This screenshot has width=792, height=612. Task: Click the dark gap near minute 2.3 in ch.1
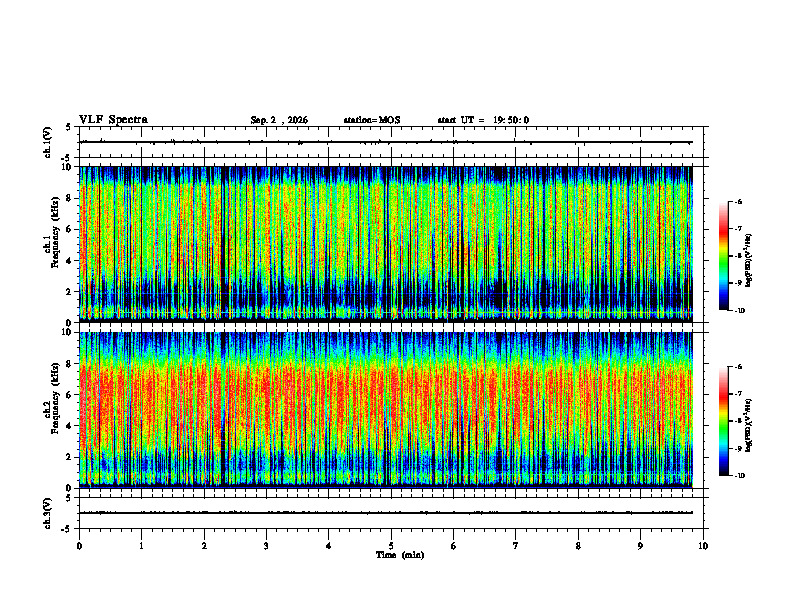(224, 244)
